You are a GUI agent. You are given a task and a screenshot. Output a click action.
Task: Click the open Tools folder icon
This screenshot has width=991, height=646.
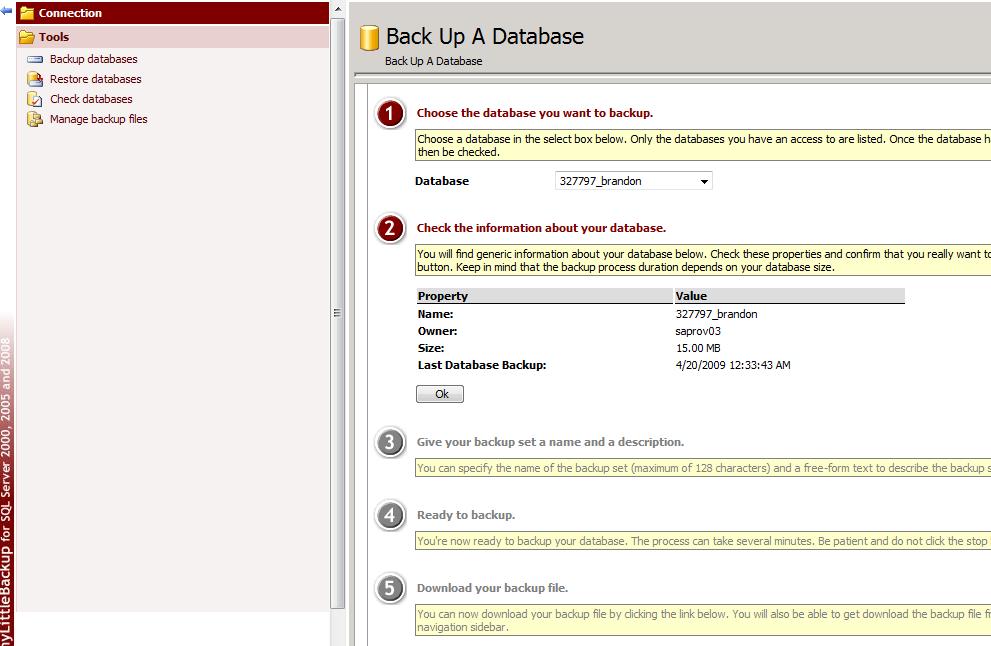pos(27,37)
